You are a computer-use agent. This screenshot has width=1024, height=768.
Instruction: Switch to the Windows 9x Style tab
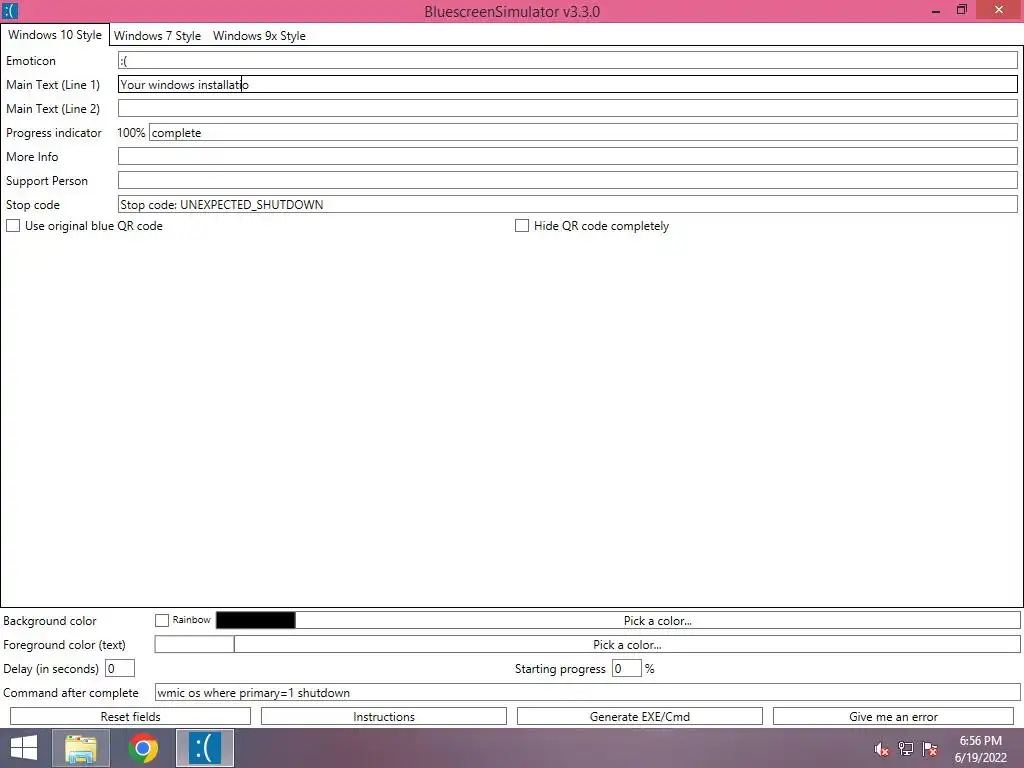[x=259, y=36]
